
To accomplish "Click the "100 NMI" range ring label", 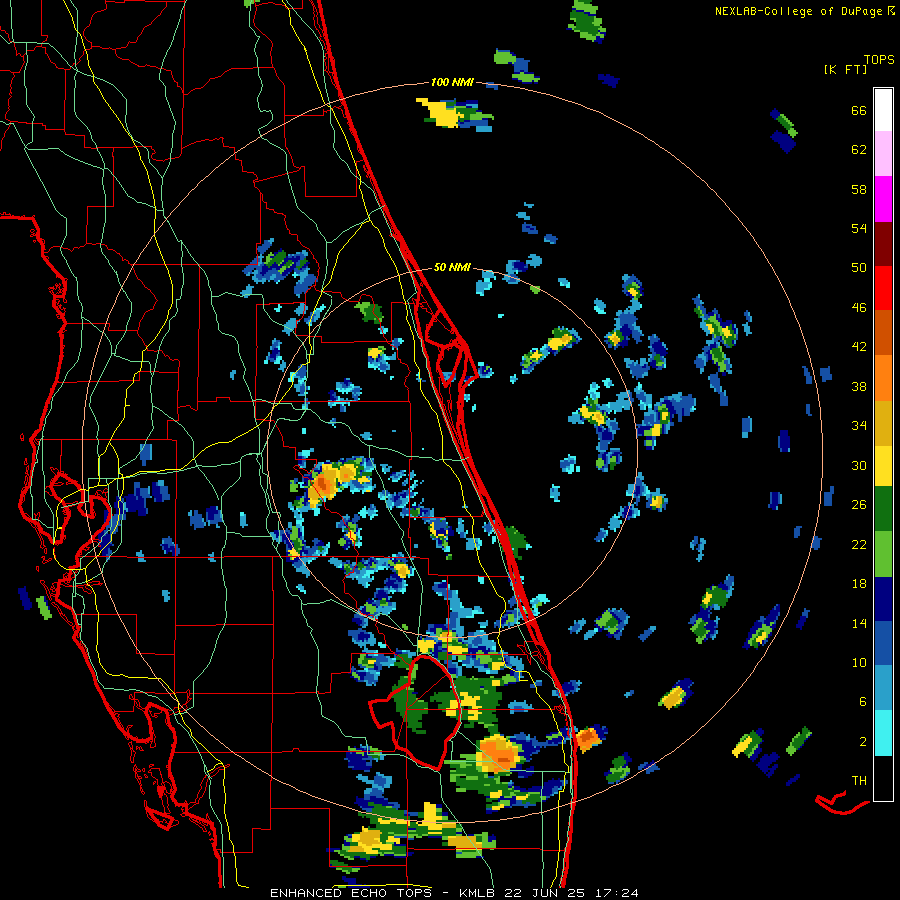I will [452, 82].
